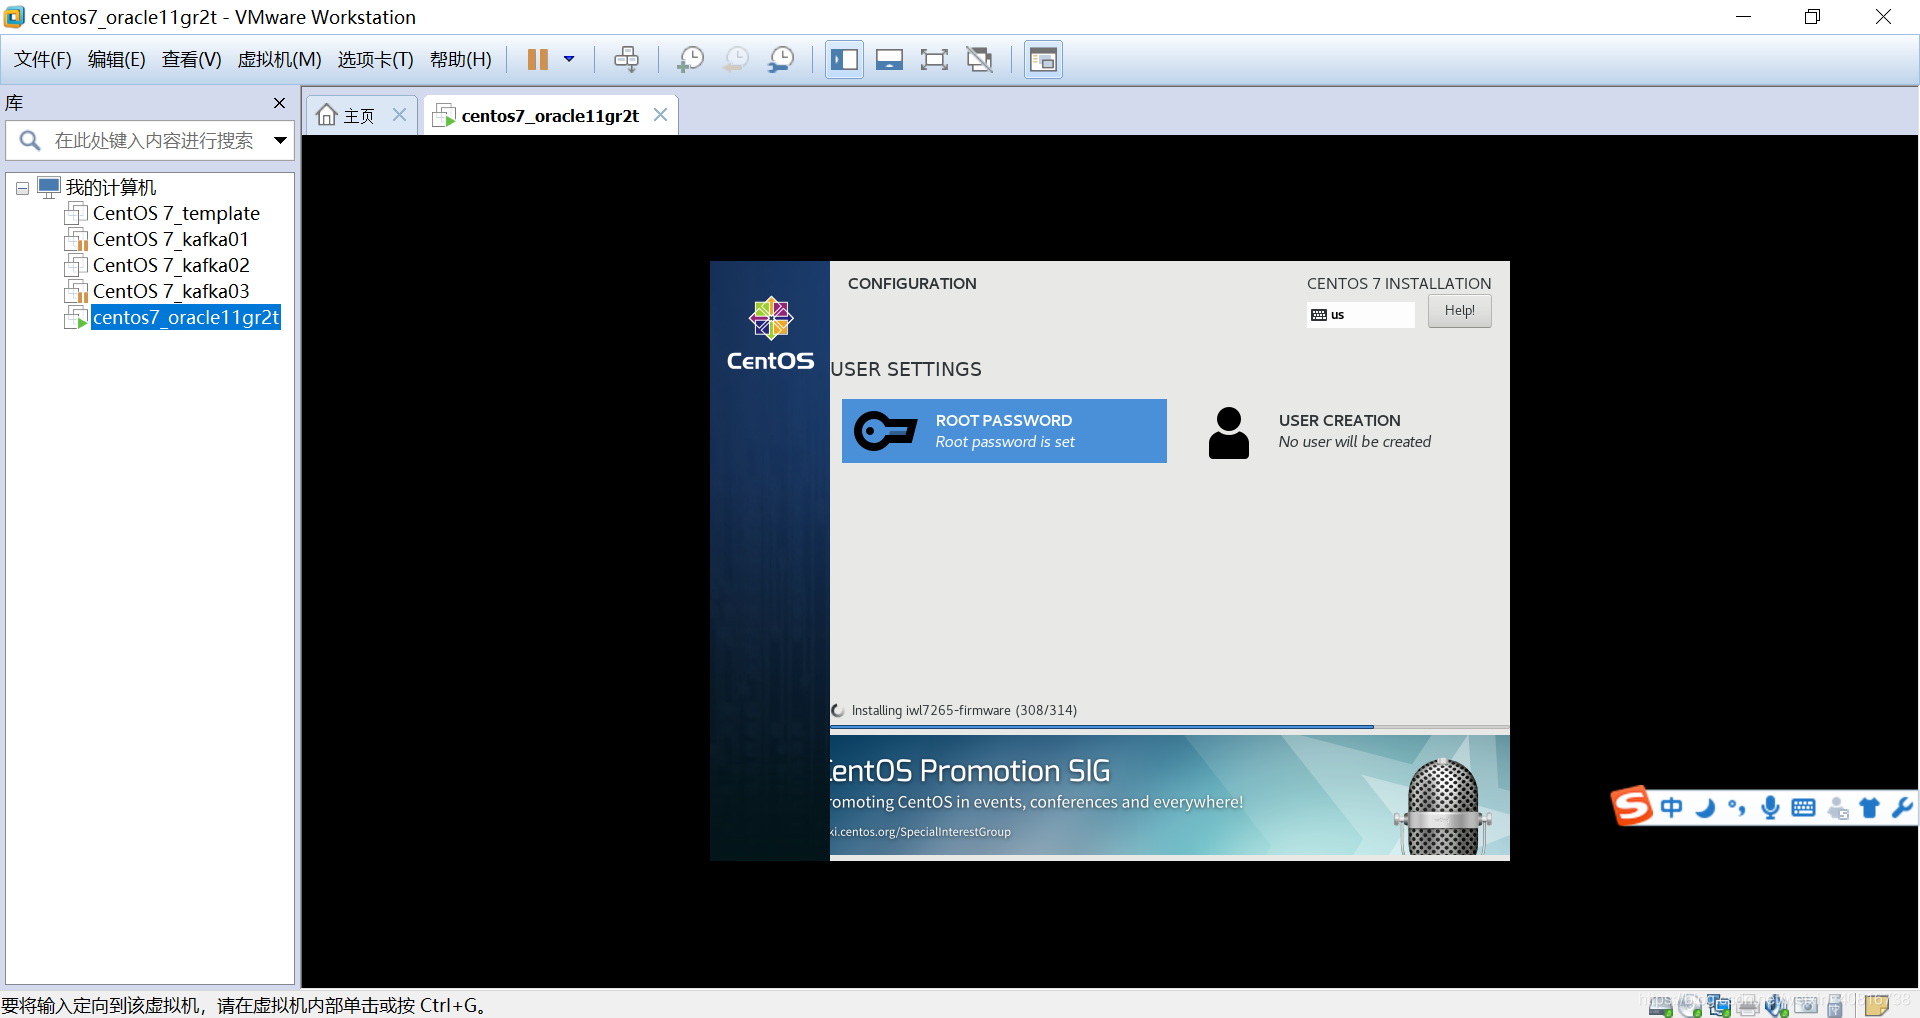Open the power options dropdown arrow
The image size is (1920, 1018).
(569, 60)
